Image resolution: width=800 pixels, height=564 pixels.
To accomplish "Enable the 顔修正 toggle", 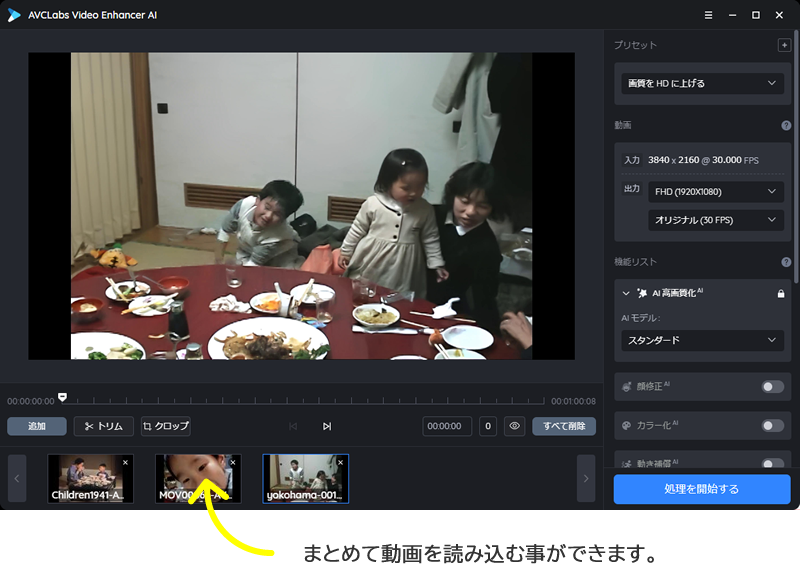I will coord(772,386).
